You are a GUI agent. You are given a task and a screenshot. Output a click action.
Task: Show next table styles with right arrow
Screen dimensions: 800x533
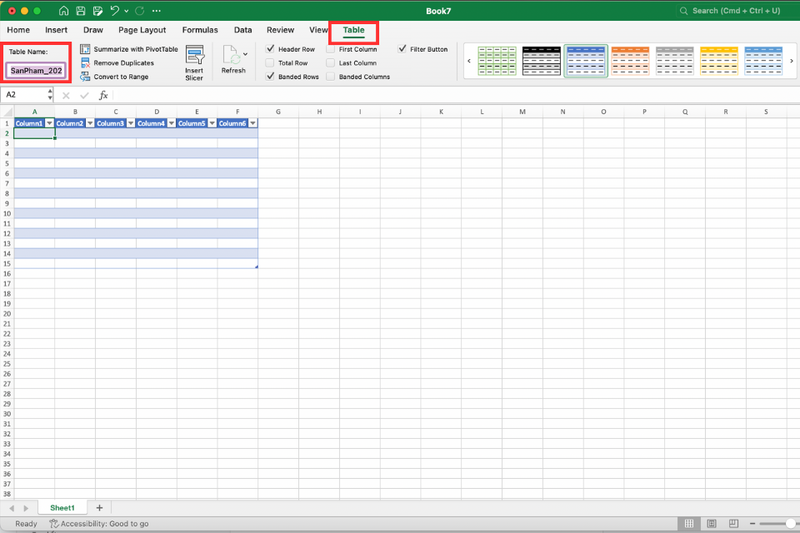791,61
